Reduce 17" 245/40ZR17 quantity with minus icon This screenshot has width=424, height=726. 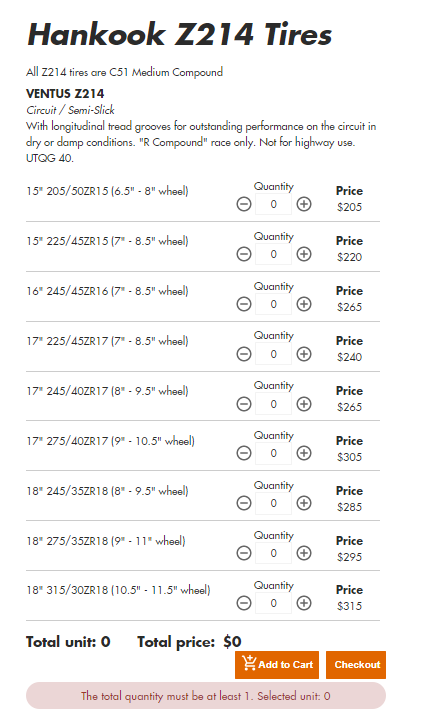(x=244, y=404)
